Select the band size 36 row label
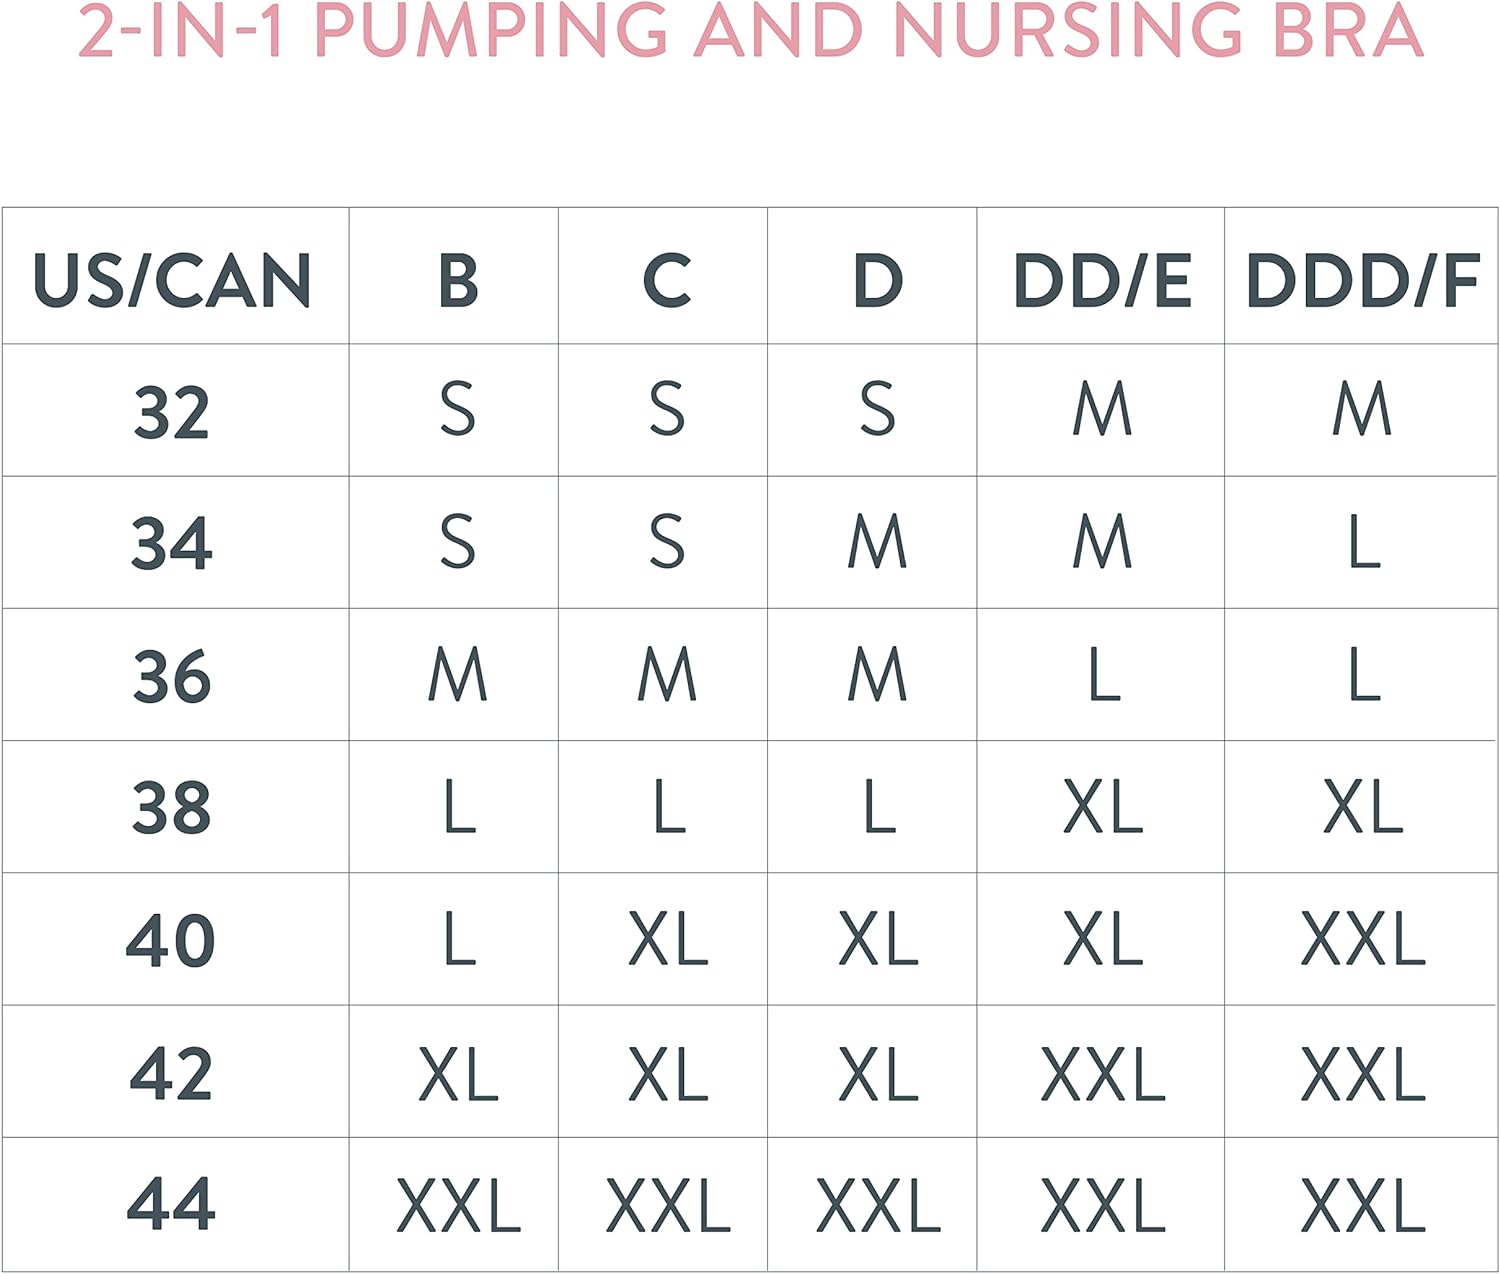The image size is (1500, 1274). [x=172, y=676]
